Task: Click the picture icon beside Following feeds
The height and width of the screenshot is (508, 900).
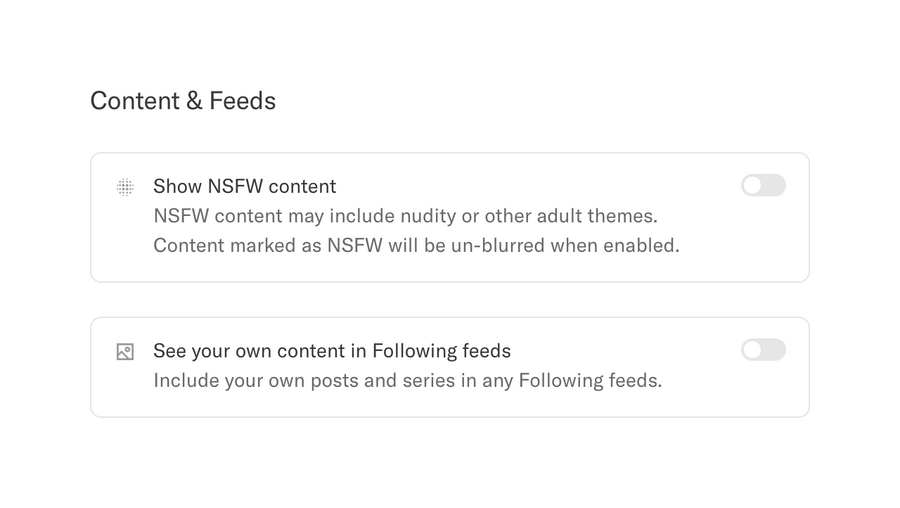Action: click(125, 352)
